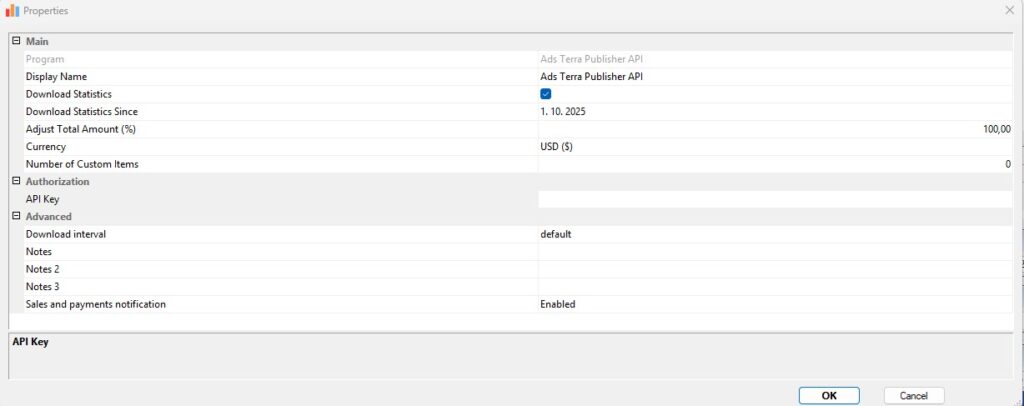Click the OK button
Image resolution: width=1024 pixels, height=406 pixels.
point(828,395)
